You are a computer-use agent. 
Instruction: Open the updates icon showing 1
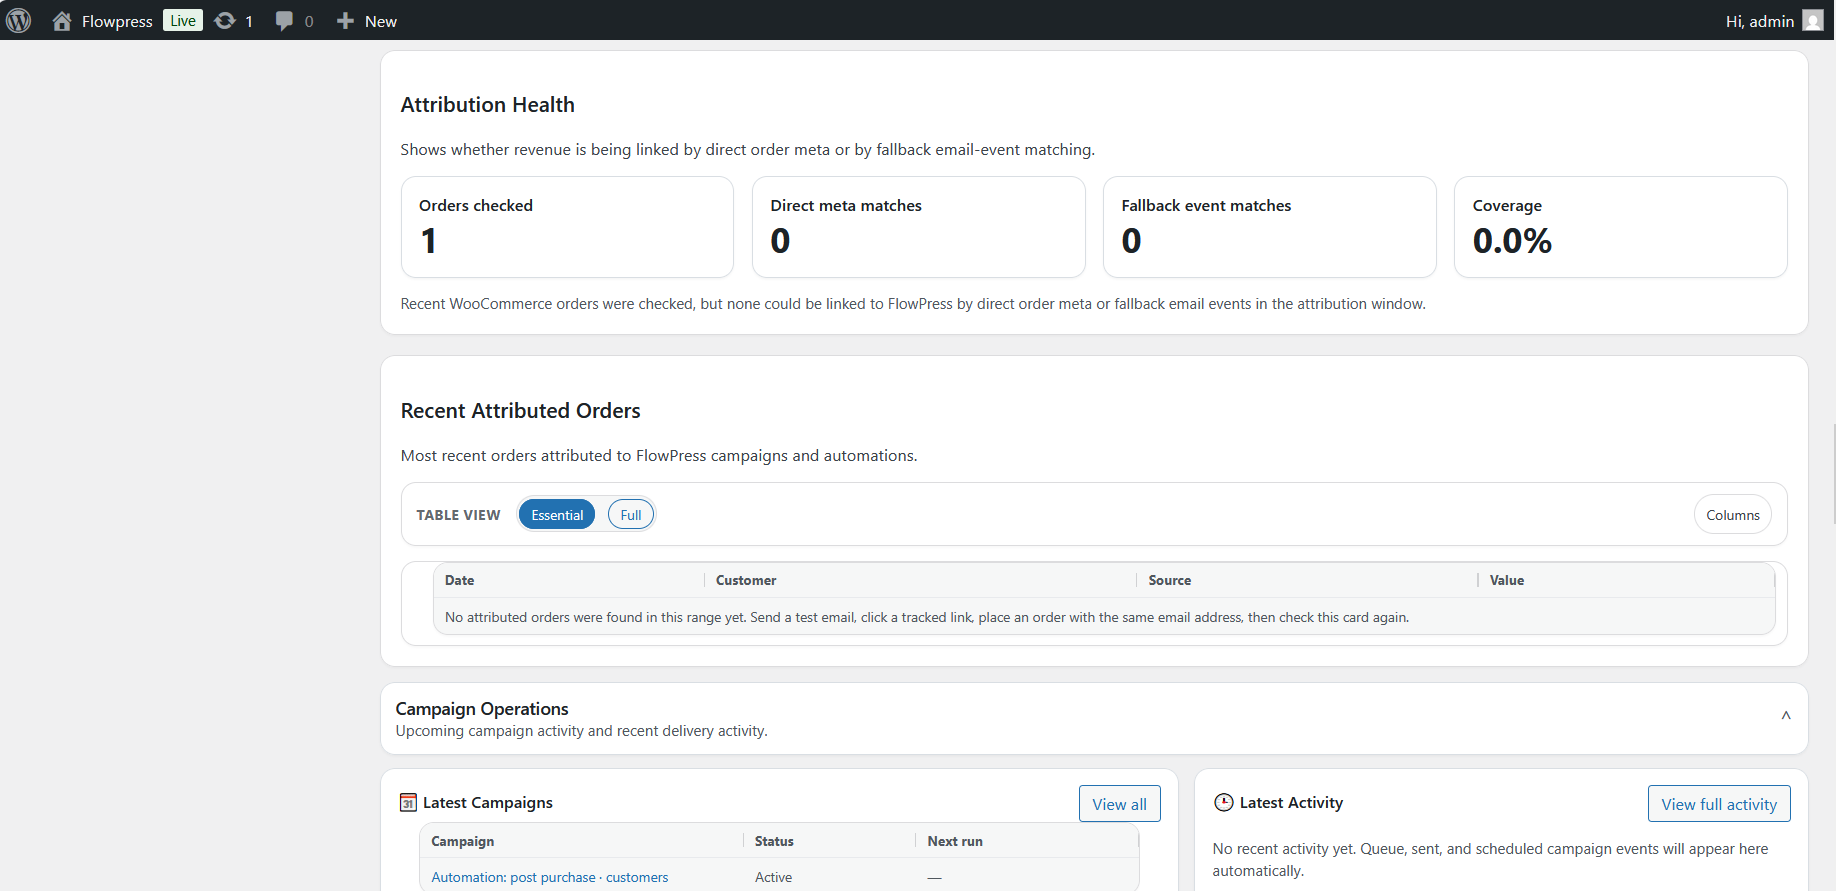tap(234, 21)
